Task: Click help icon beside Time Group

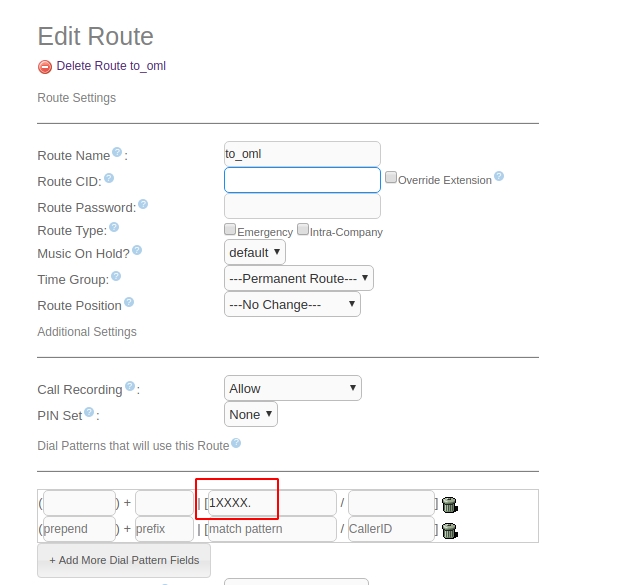Action: (x=116, y=276)
